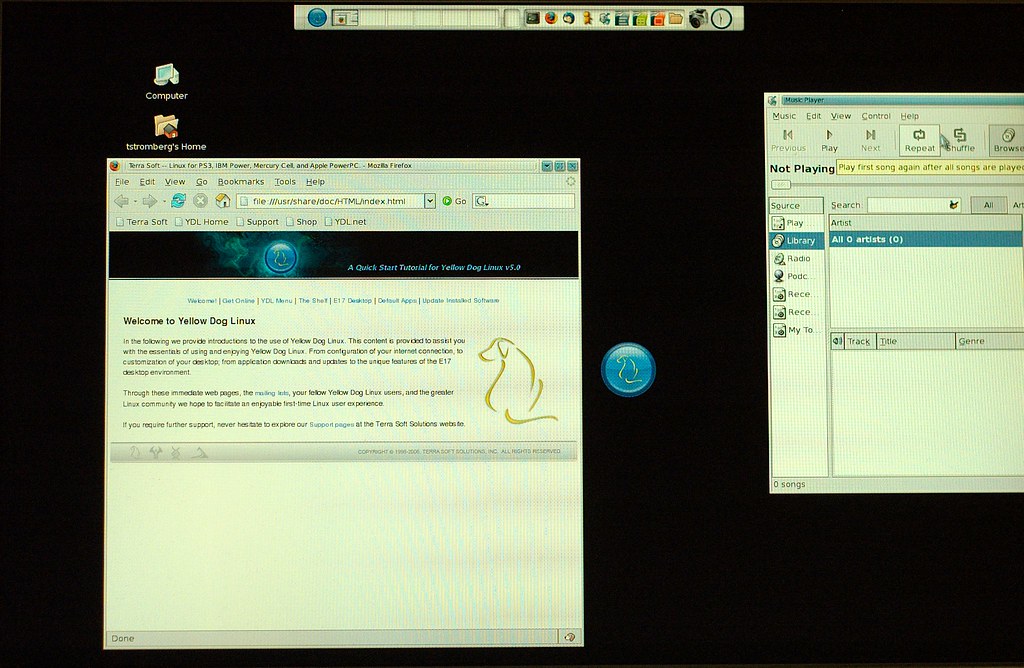Click the camera screenshot icon on the shelf

(x=697, y=18)
